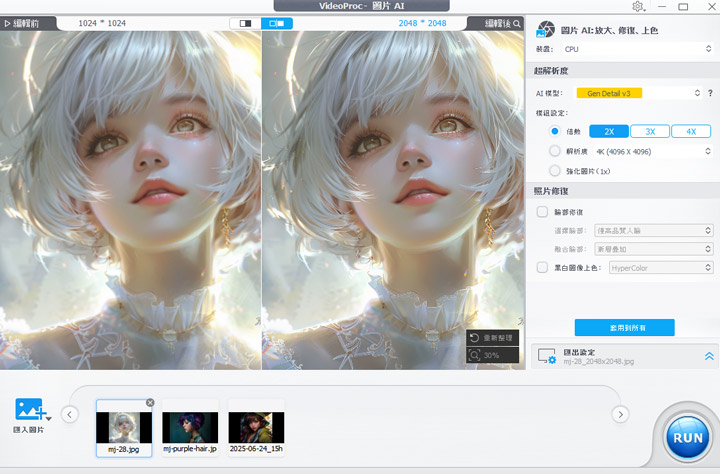The image size is (720, 474).
Task: Start processing with the RUN button
Action: 687,438
